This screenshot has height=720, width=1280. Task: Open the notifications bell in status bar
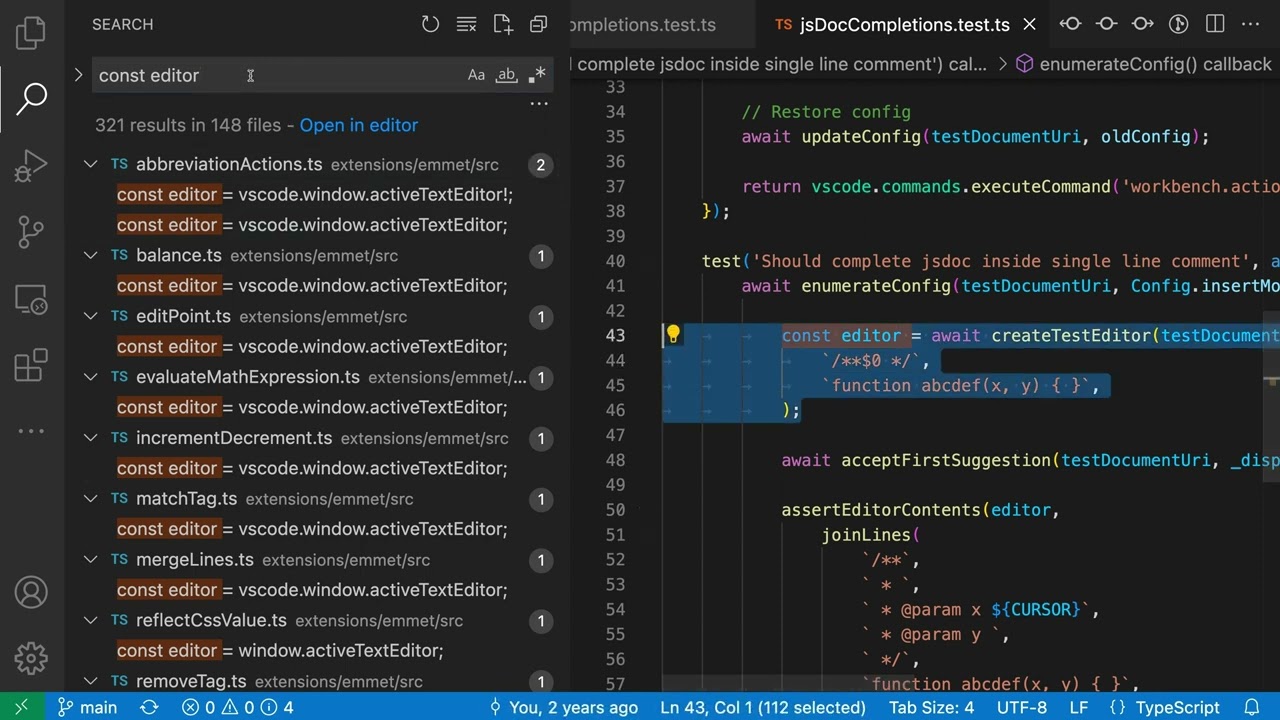pos(1251,707)
